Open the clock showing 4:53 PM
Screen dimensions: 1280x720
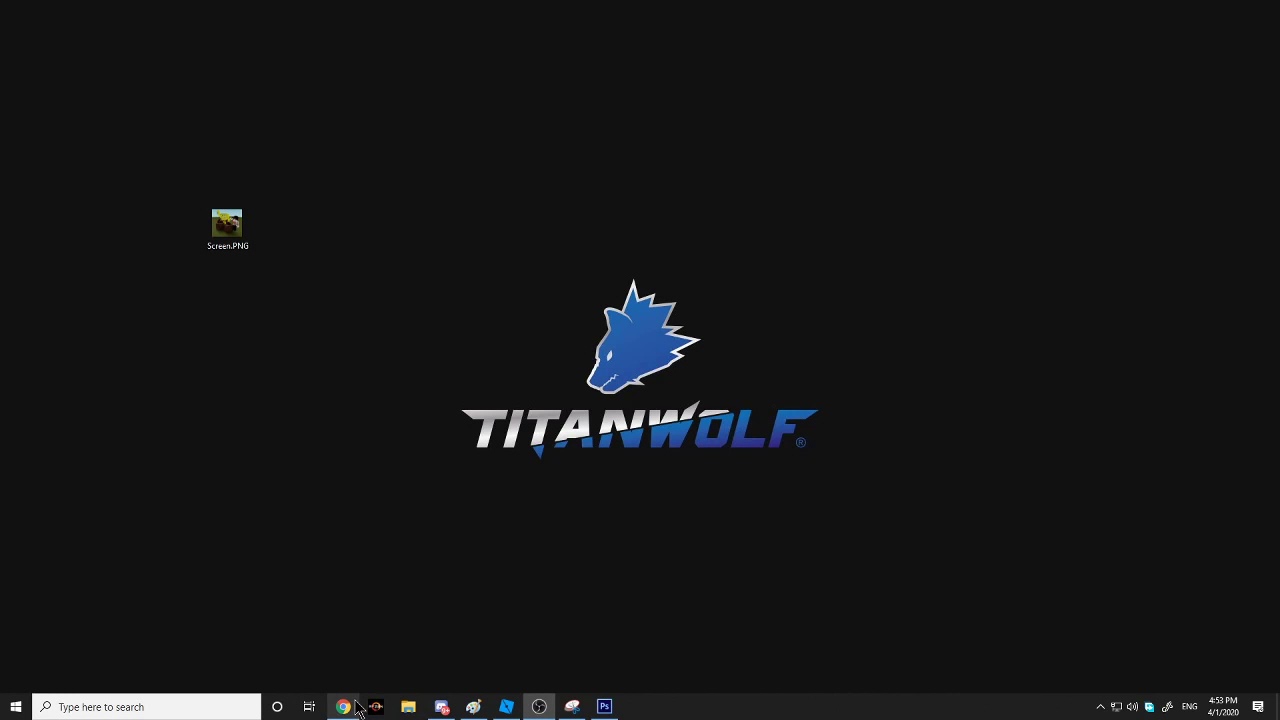point(1223,707)
